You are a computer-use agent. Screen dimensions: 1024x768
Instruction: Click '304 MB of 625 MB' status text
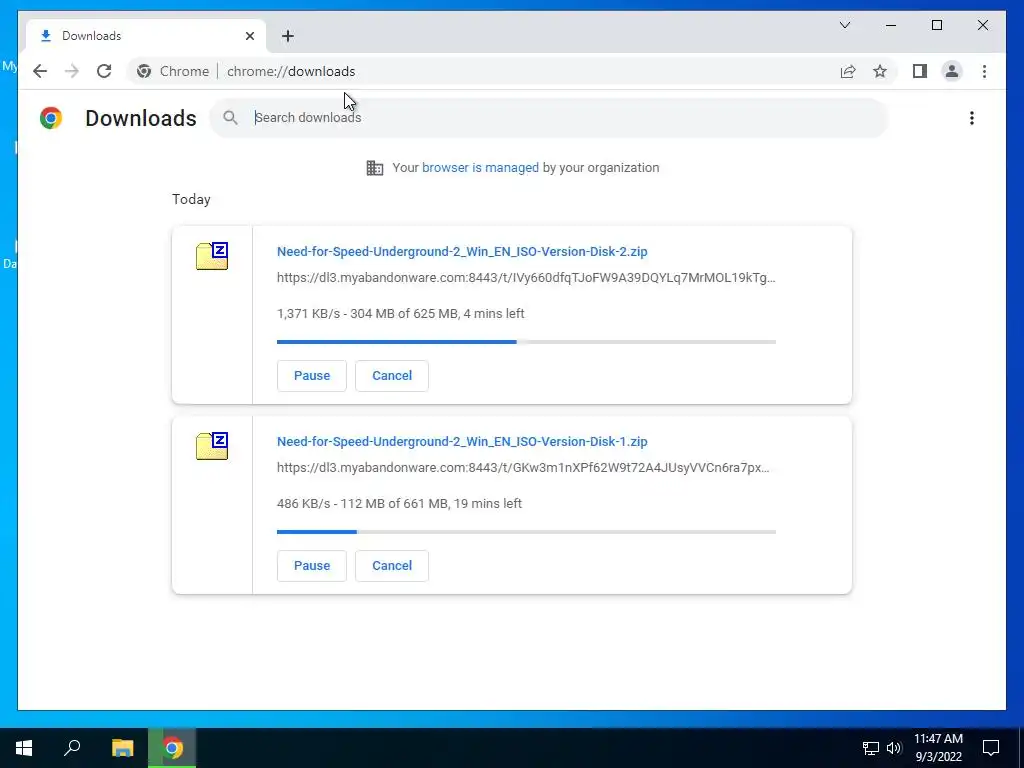(404, 313)
